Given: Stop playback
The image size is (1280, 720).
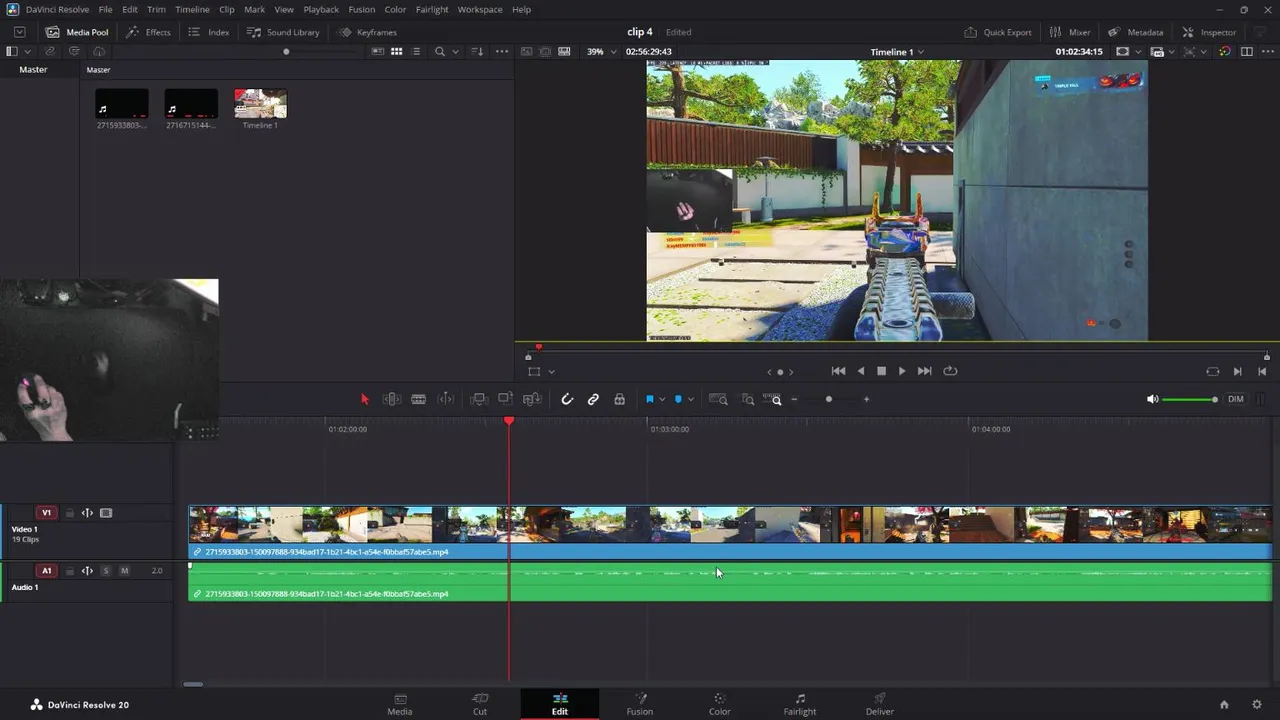Looking at the screenshot, I should pos(881,371).
